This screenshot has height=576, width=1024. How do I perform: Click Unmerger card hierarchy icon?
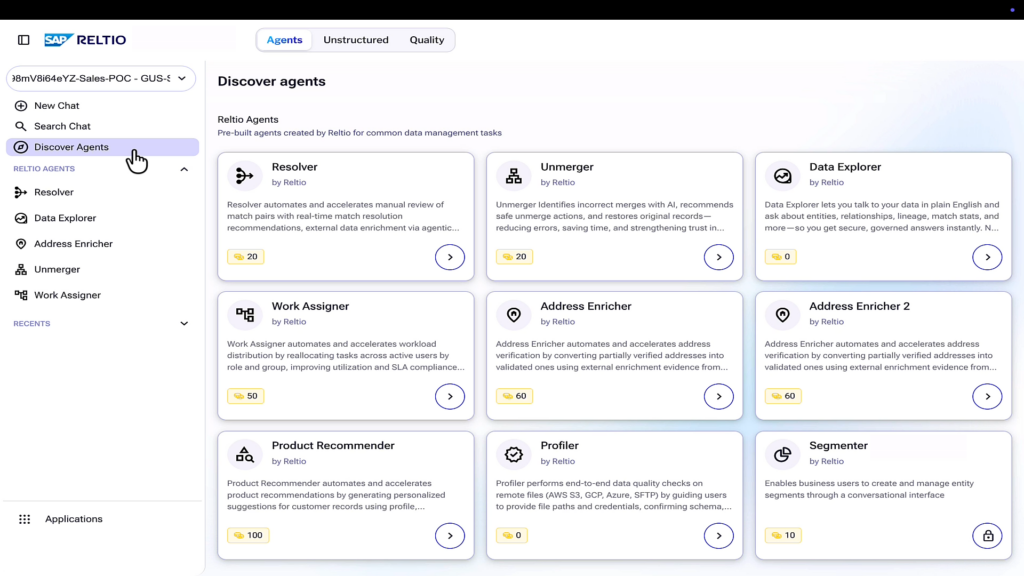(514, 176)
